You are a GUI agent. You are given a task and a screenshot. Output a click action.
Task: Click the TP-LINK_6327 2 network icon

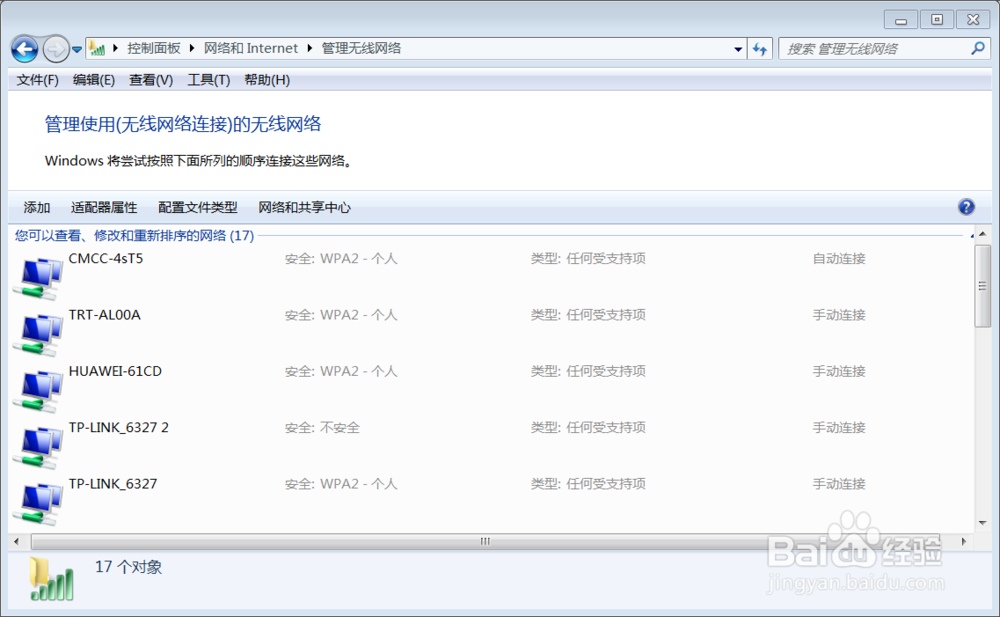tap(38, 447)
